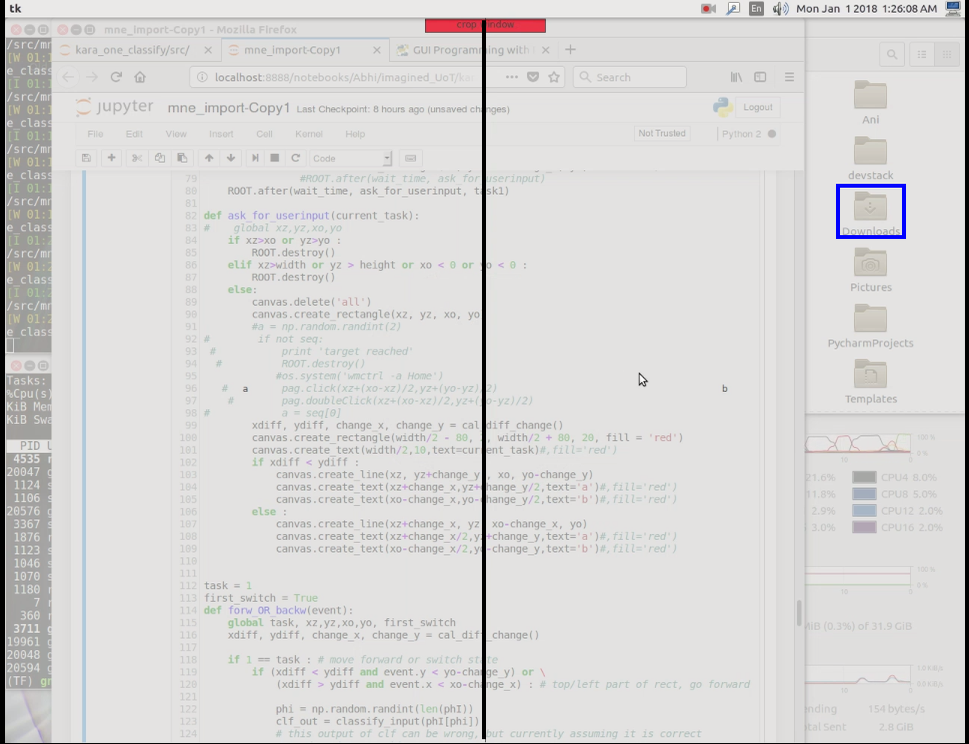Restart the kernel with circular arrow

pyautogui.click(x=295, y=158)
